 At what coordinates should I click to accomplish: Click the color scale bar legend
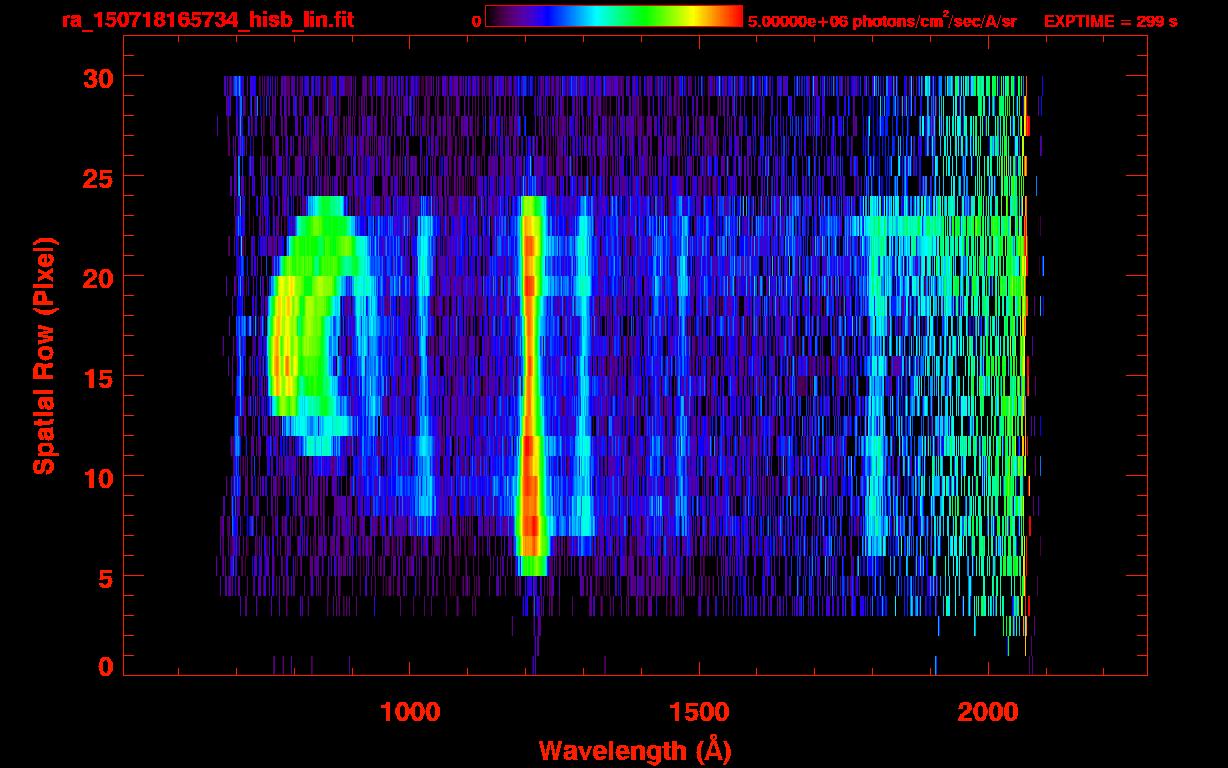tap(614, 16)
